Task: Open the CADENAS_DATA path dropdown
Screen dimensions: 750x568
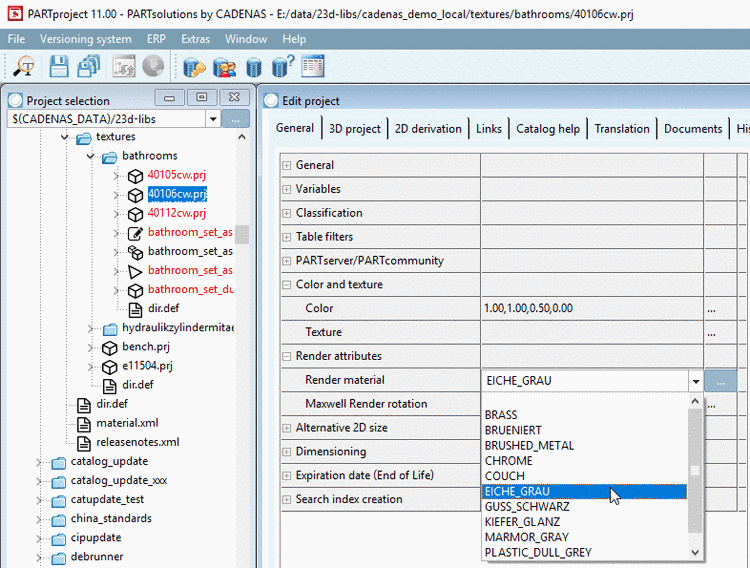Action: [212, 119]
